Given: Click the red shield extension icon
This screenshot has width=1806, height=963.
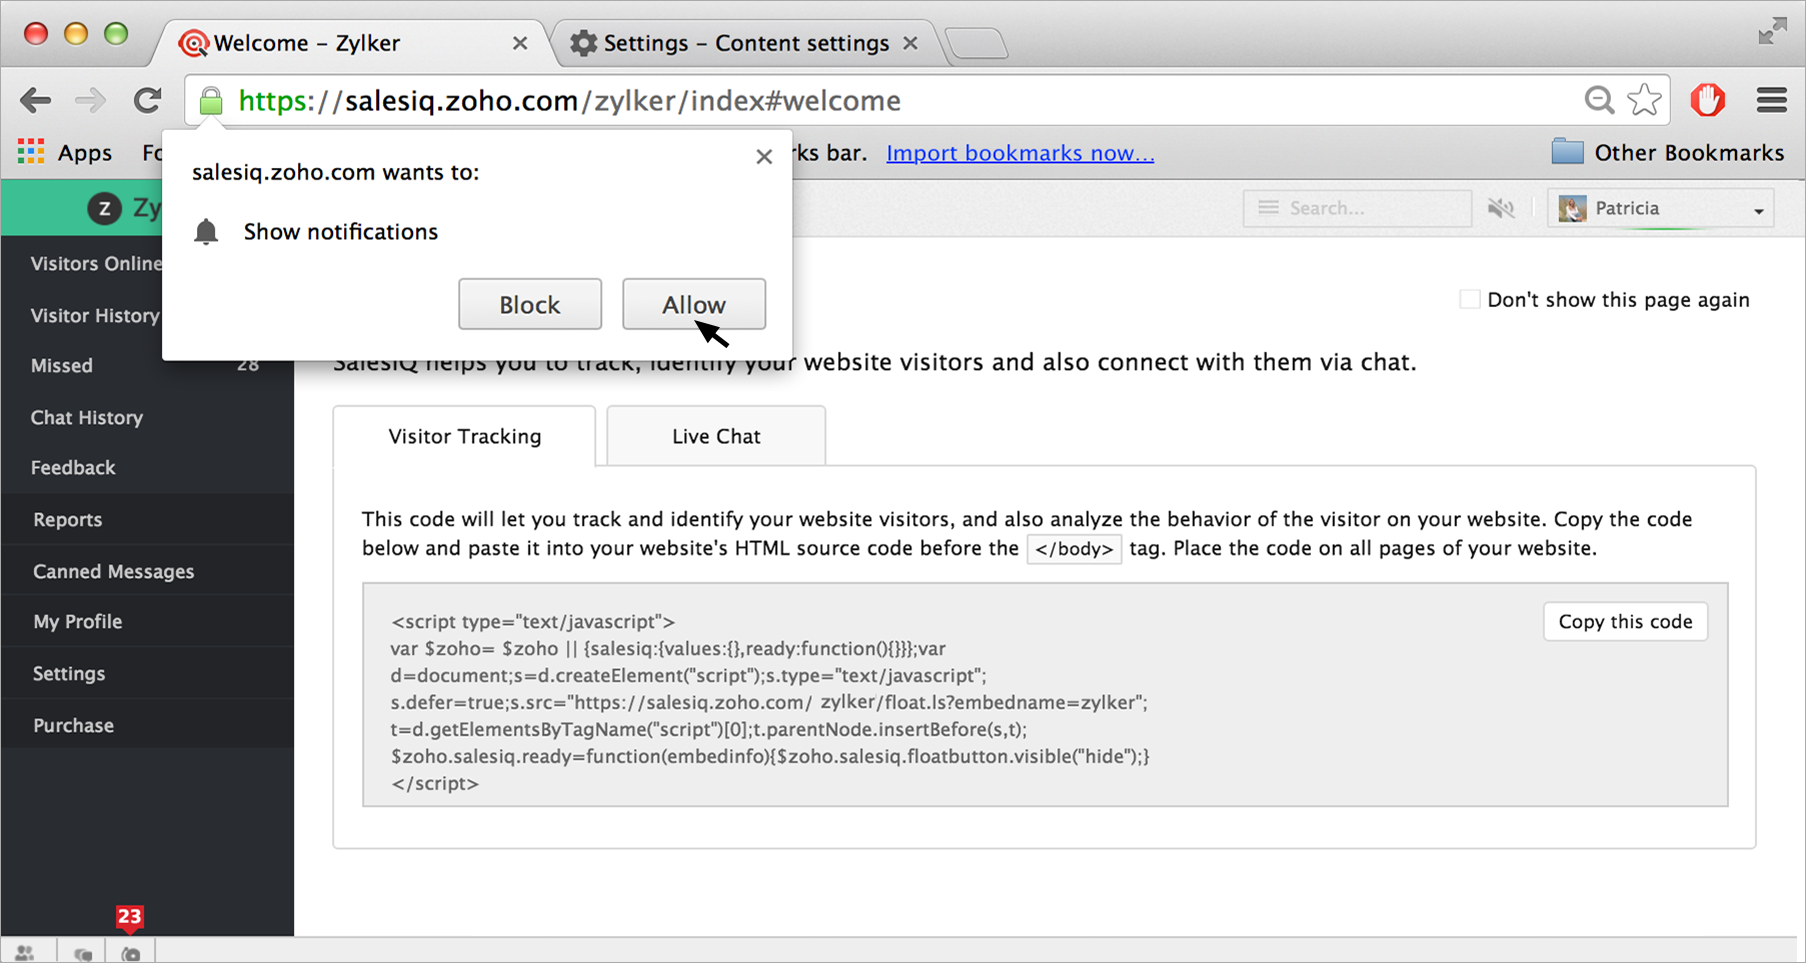Looking at the screenshot, I should [1707, 100].
